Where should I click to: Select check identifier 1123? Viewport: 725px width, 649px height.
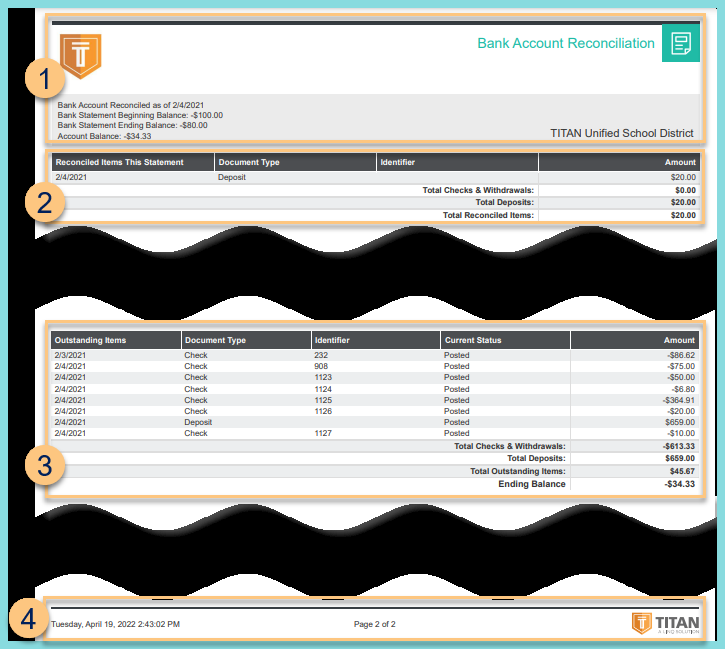323,377
